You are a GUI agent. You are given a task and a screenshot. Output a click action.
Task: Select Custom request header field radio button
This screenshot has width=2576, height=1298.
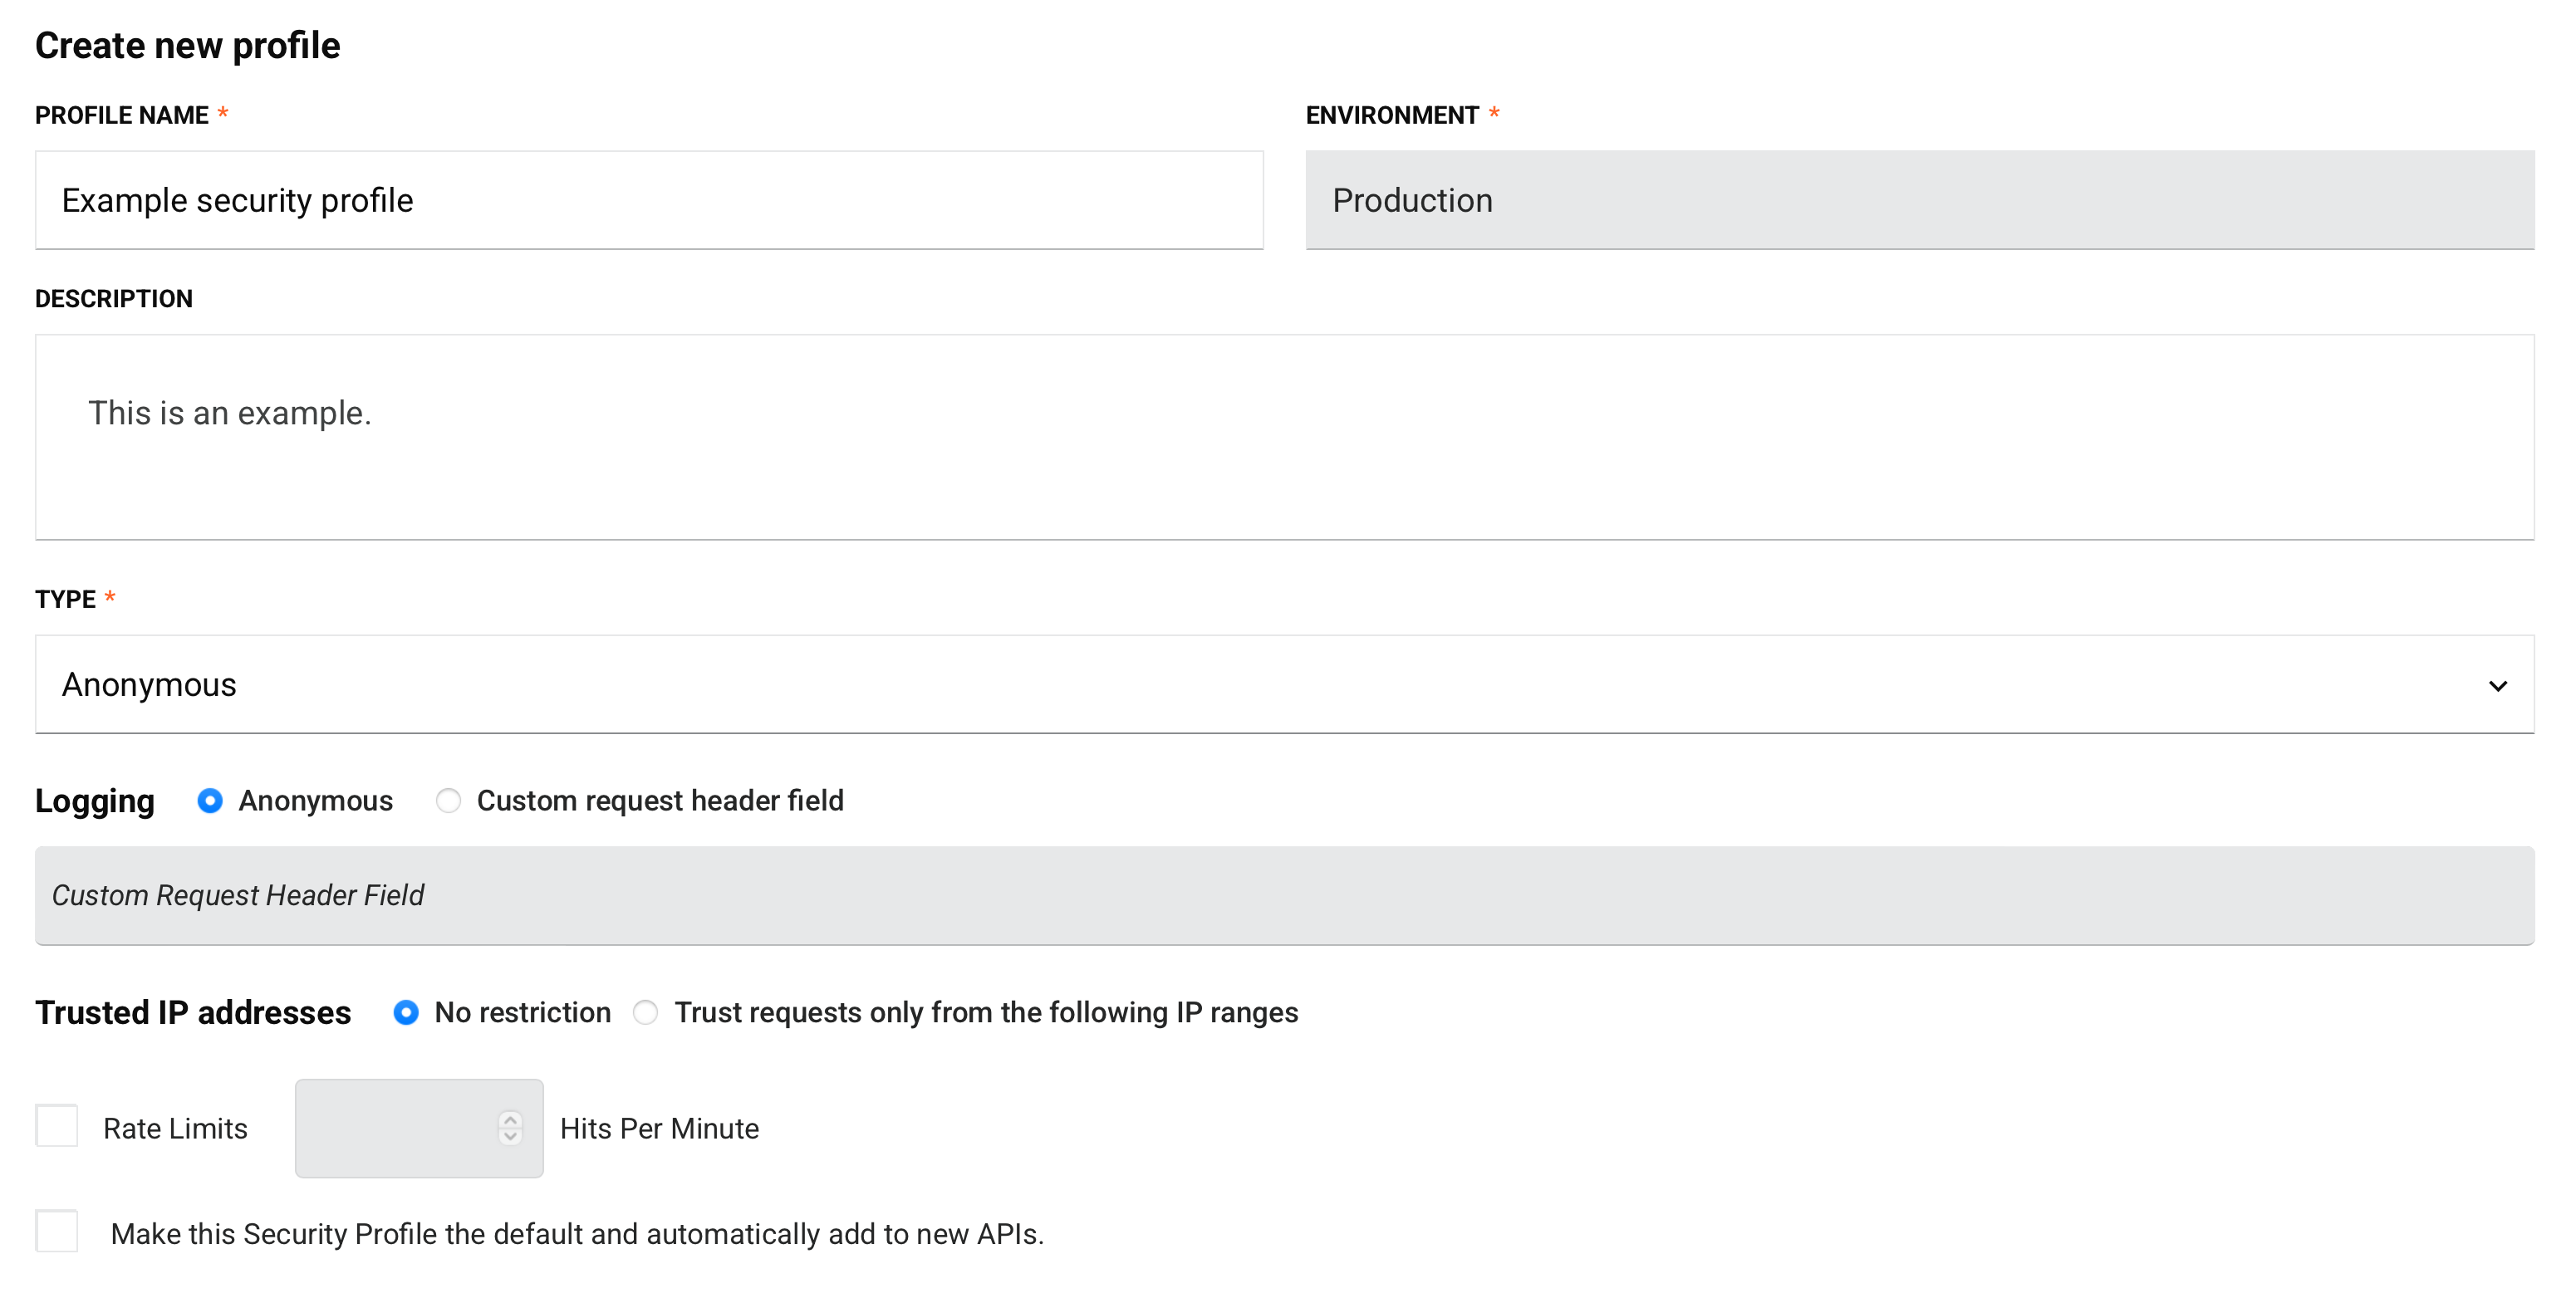click(448, 801)
